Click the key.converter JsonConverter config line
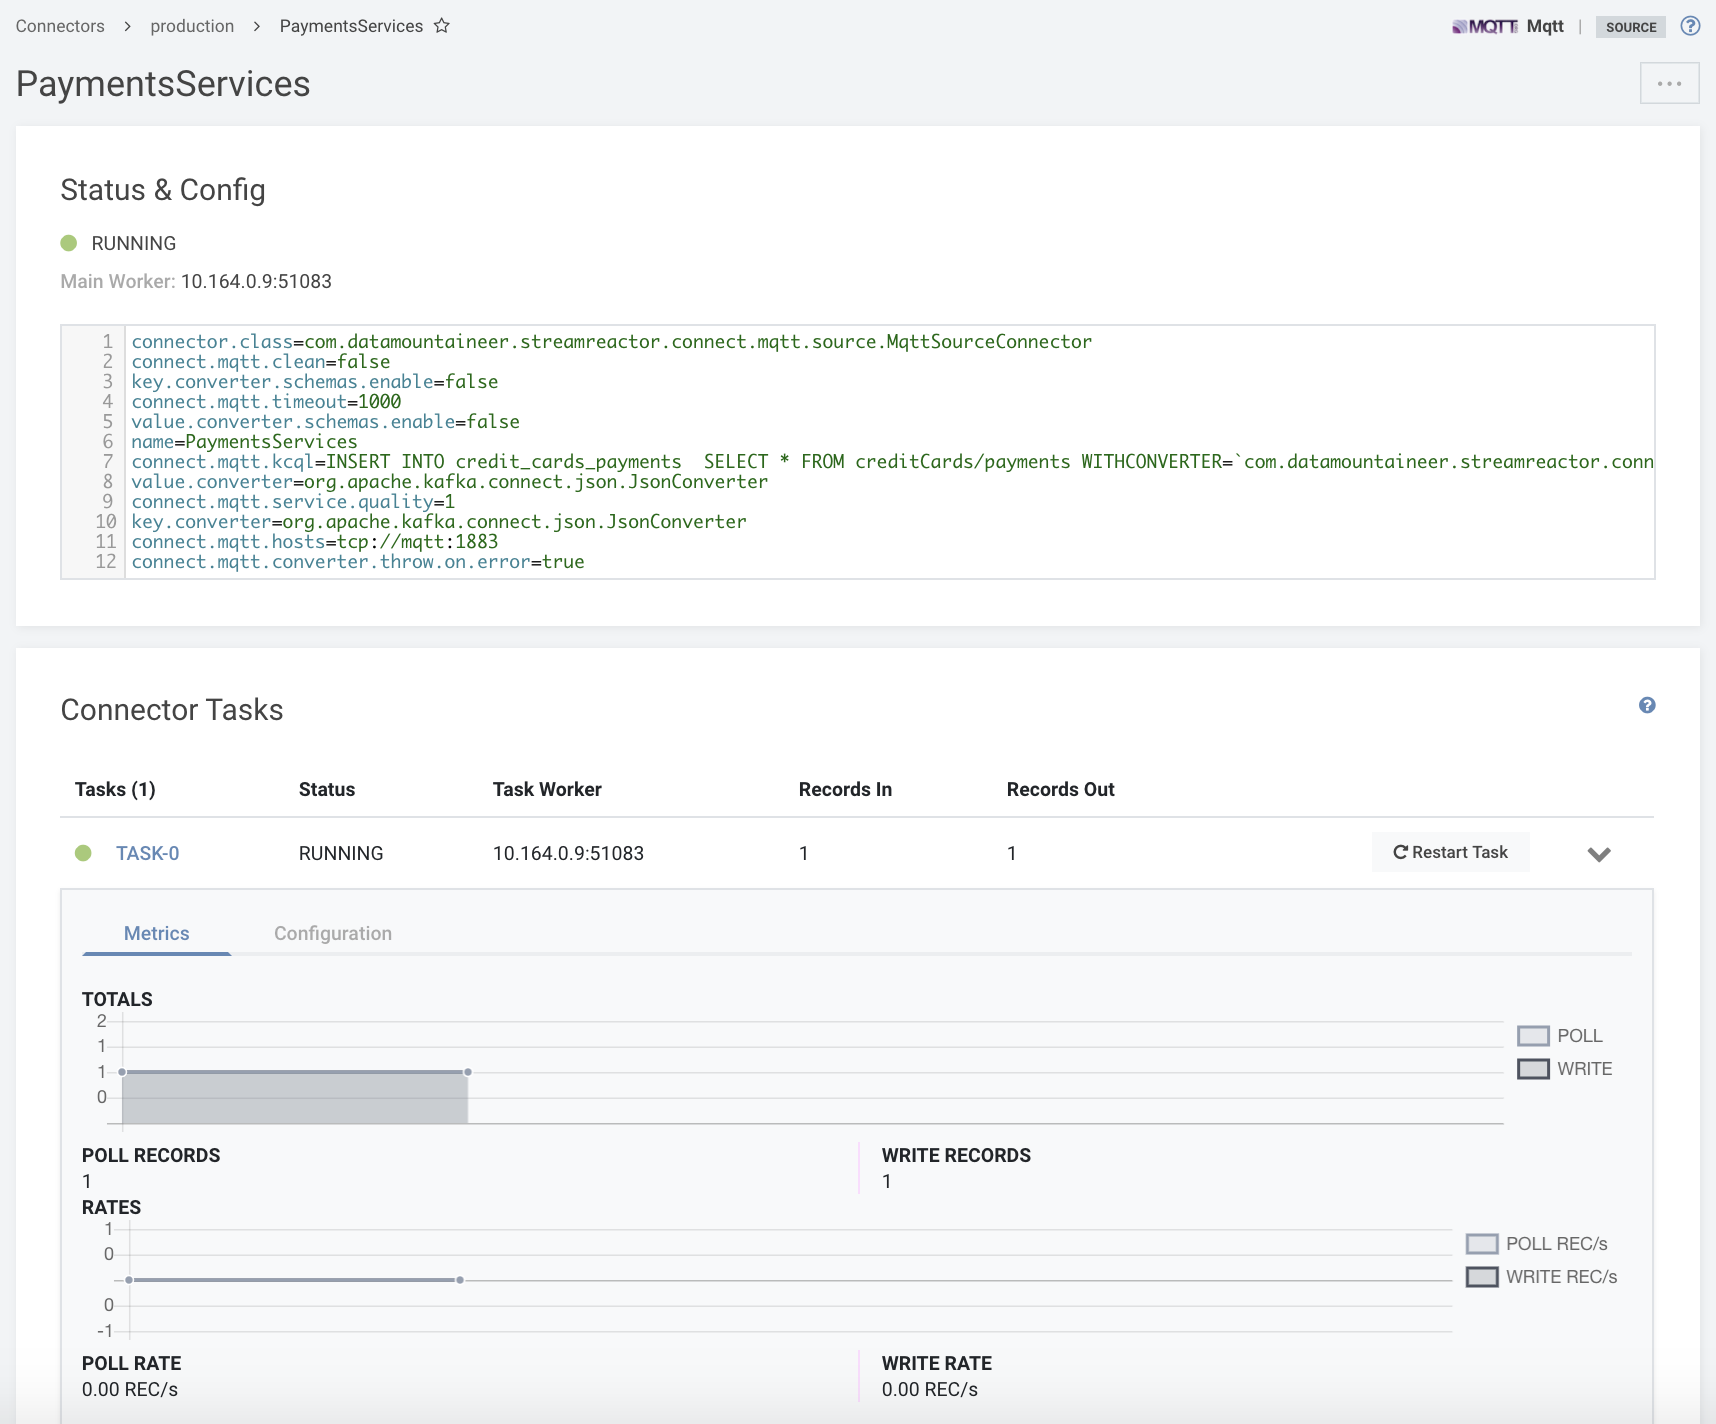This screenshot has width=1716, height=1424. coord(439,522)
